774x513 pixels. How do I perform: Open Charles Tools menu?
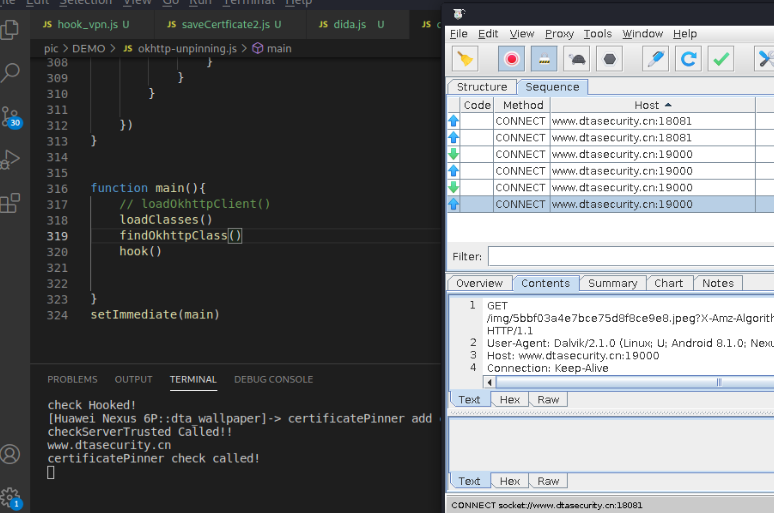click(x=597, y=34)
